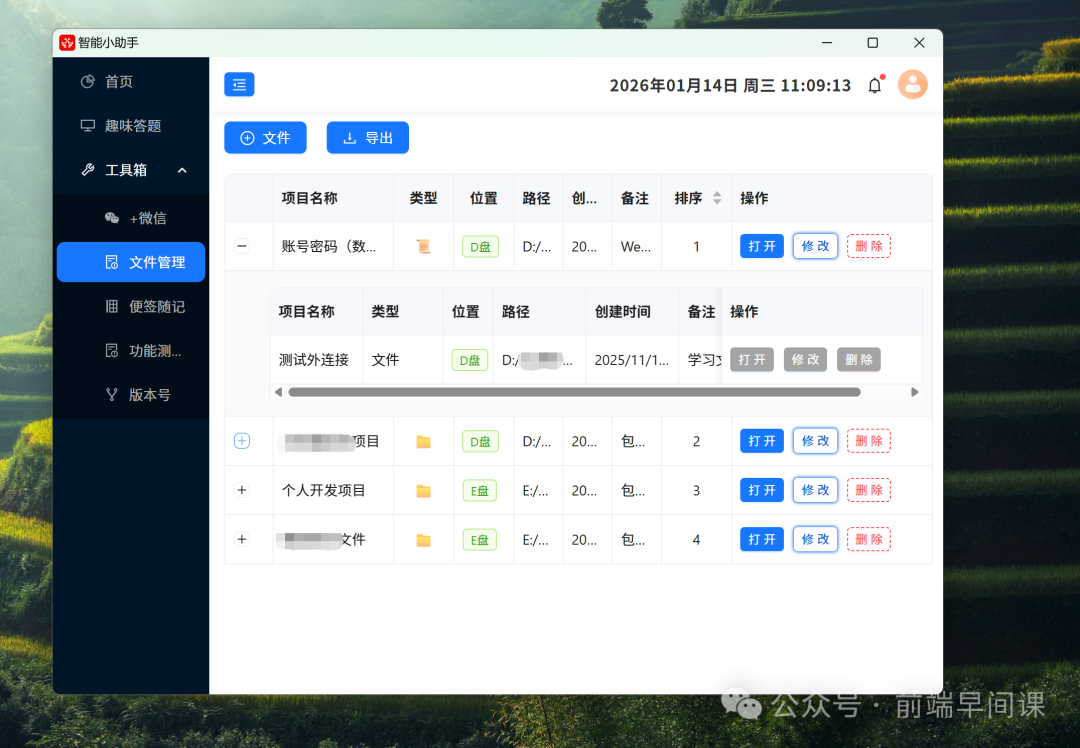Click the date and time display

(730, 85)
